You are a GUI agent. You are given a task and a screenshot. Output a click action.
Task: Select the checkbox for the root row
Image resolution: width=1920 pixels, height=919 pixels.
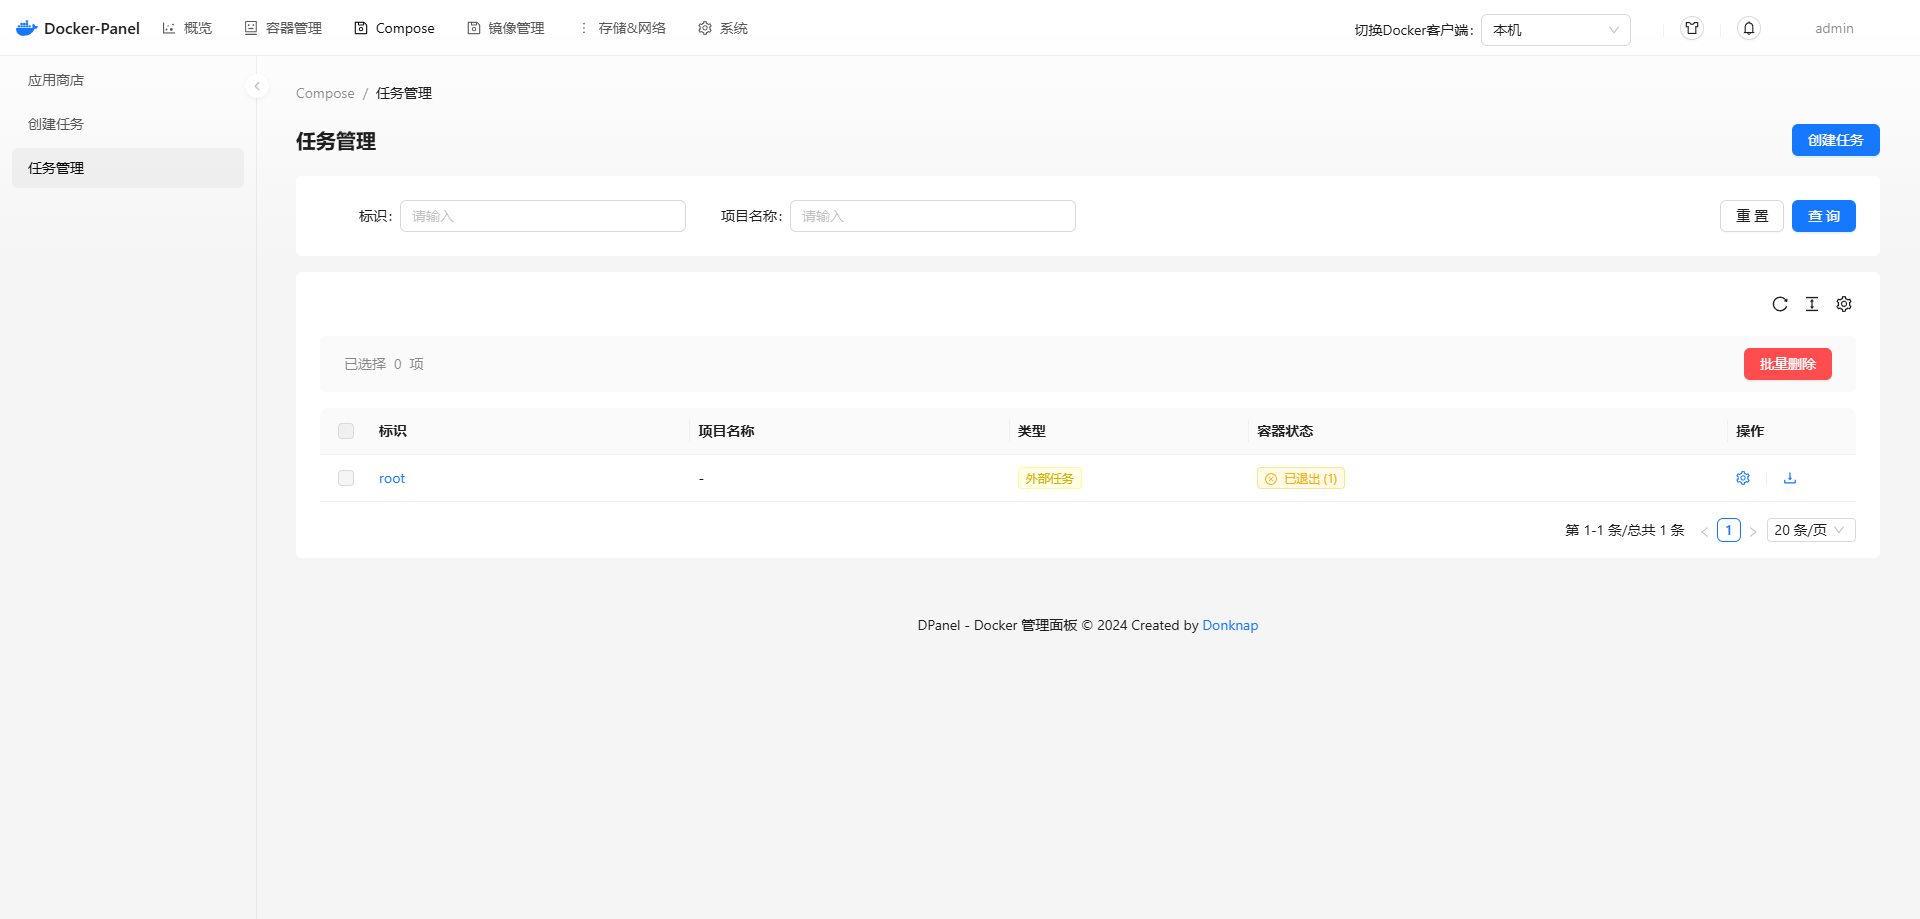[x=346, y=478]
